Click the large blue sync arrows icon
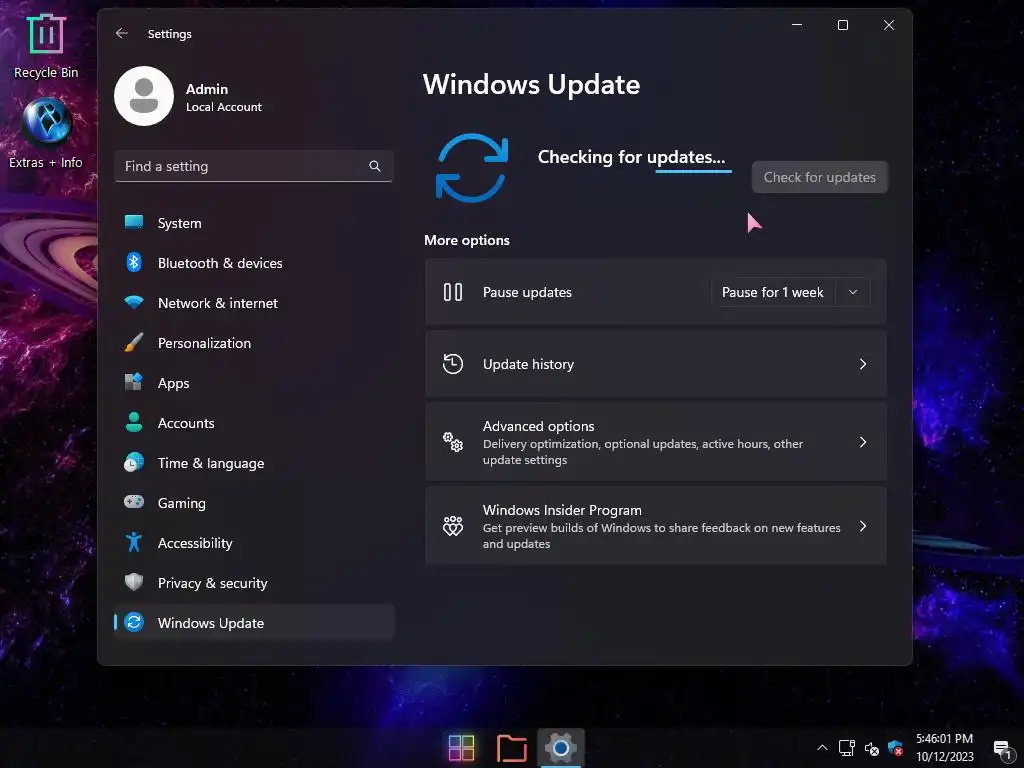 tap(472, 168)
